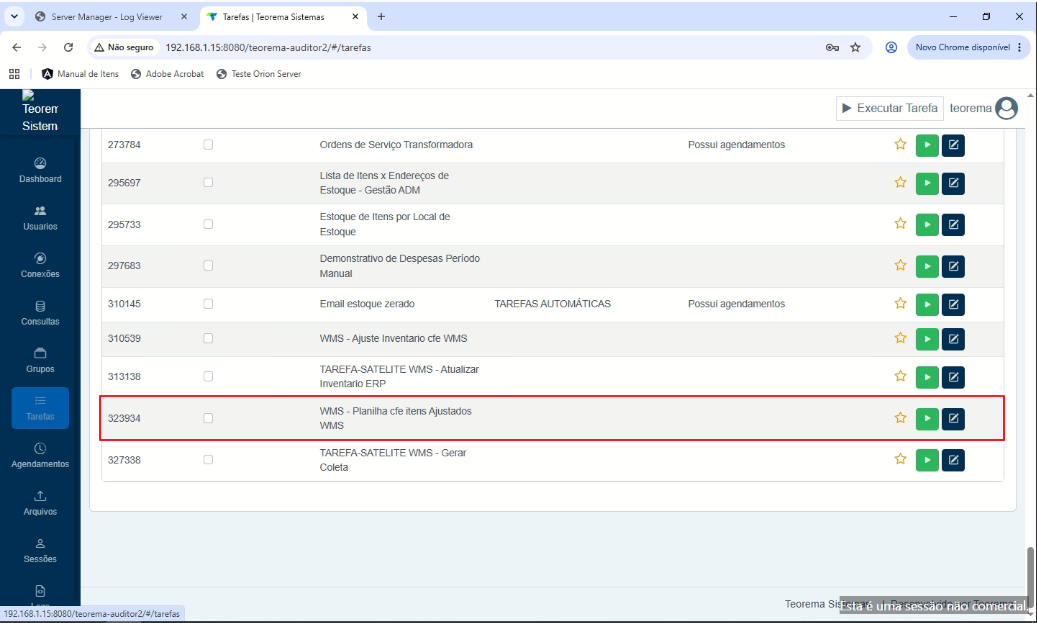Open the Chrome tab search dropdown
This screenshot has width=1037, height=623.
point(14,17)
